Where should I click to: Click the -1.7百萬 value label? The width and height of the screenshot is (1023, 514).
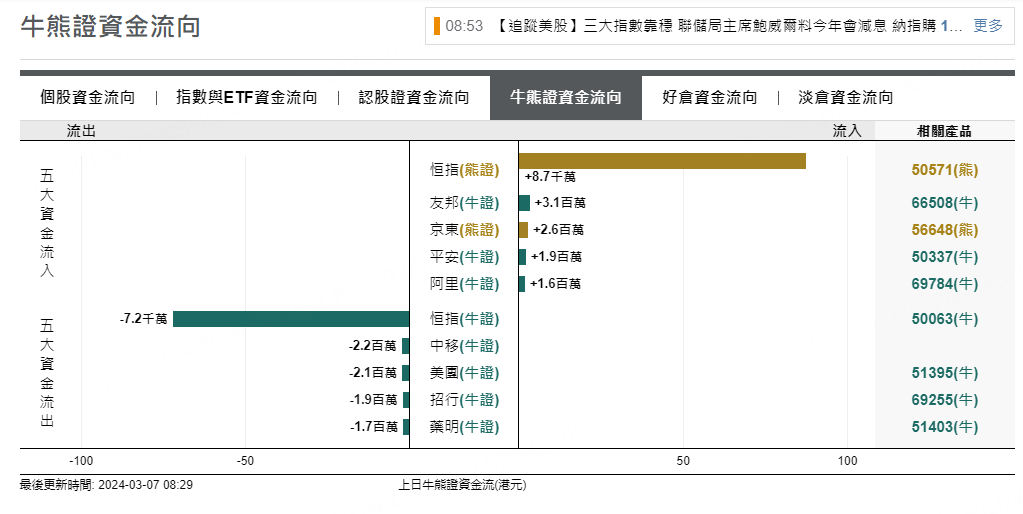coord(374,427)
